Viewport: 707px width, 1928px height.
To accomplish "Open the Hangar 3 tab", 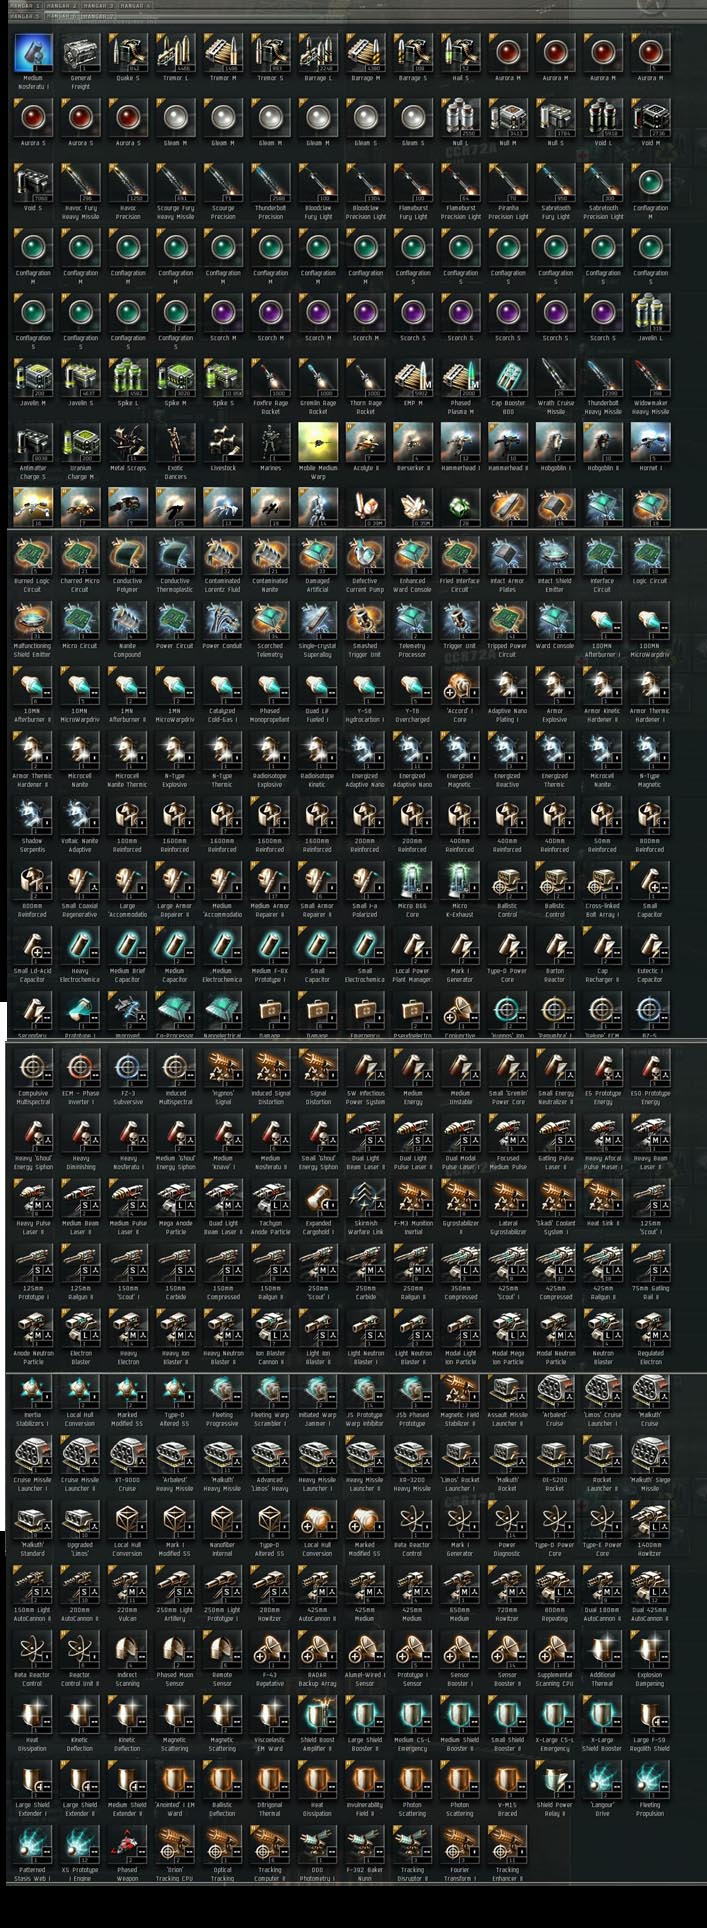I will pos(97,6).
